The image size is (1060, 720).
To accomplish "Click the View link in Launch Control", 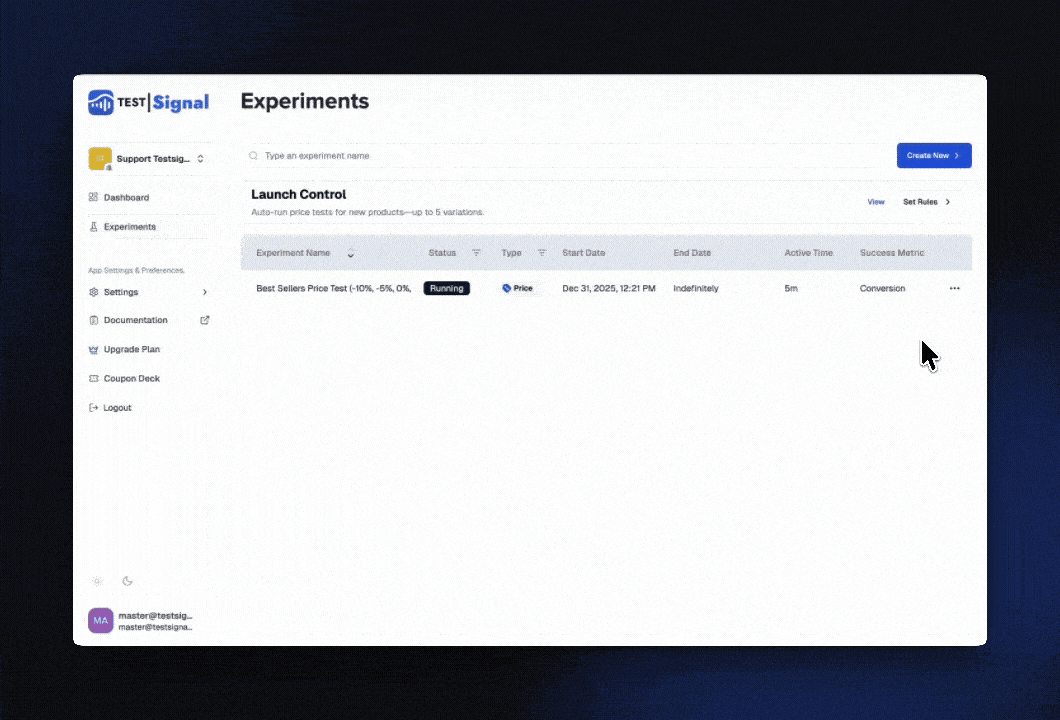I will click(x=875, y=202).
